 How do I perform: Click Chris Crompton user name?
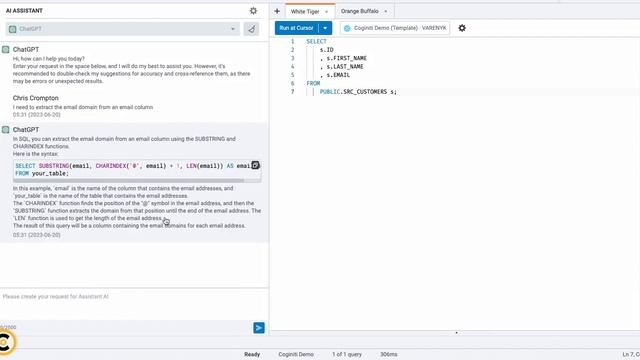point(36,98)
